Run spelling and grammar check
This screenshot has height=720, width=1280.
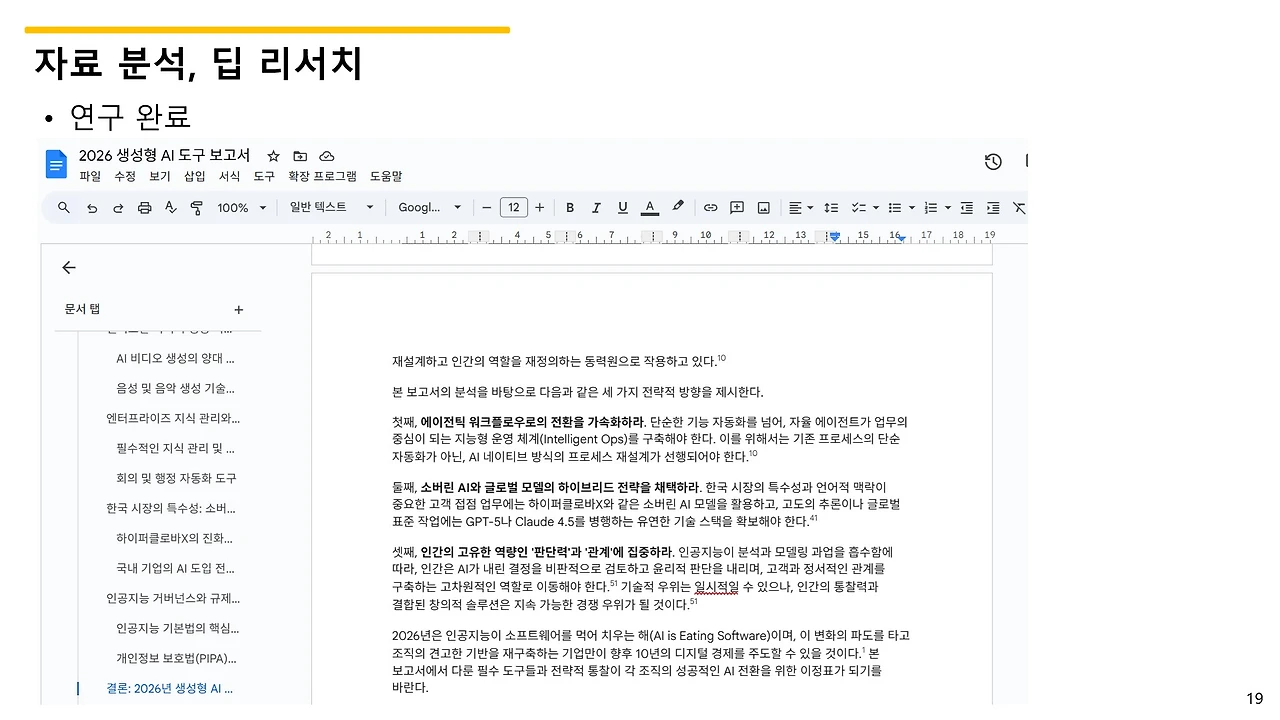point(170,207)
